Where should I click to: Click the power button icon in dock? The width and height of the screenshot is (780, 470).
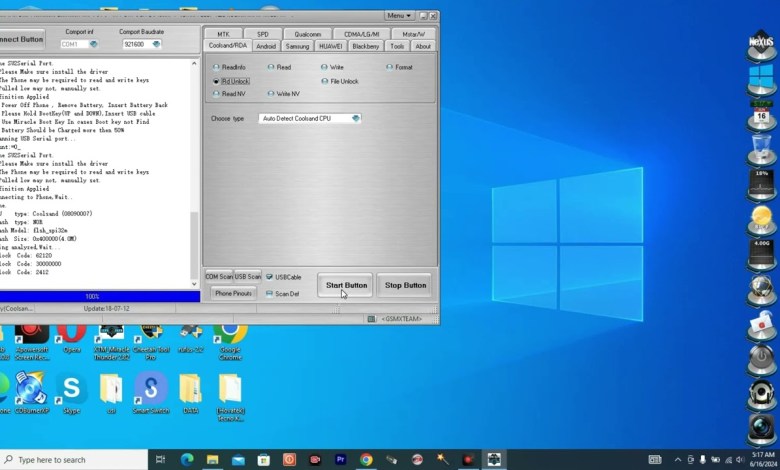(x=761, y=360)
